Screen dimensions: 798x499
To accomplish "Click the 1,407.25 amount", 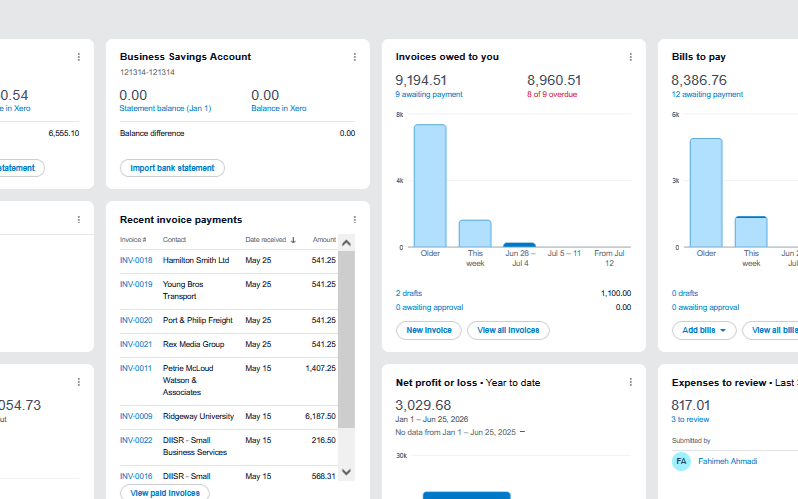I will tap(321, 368).
